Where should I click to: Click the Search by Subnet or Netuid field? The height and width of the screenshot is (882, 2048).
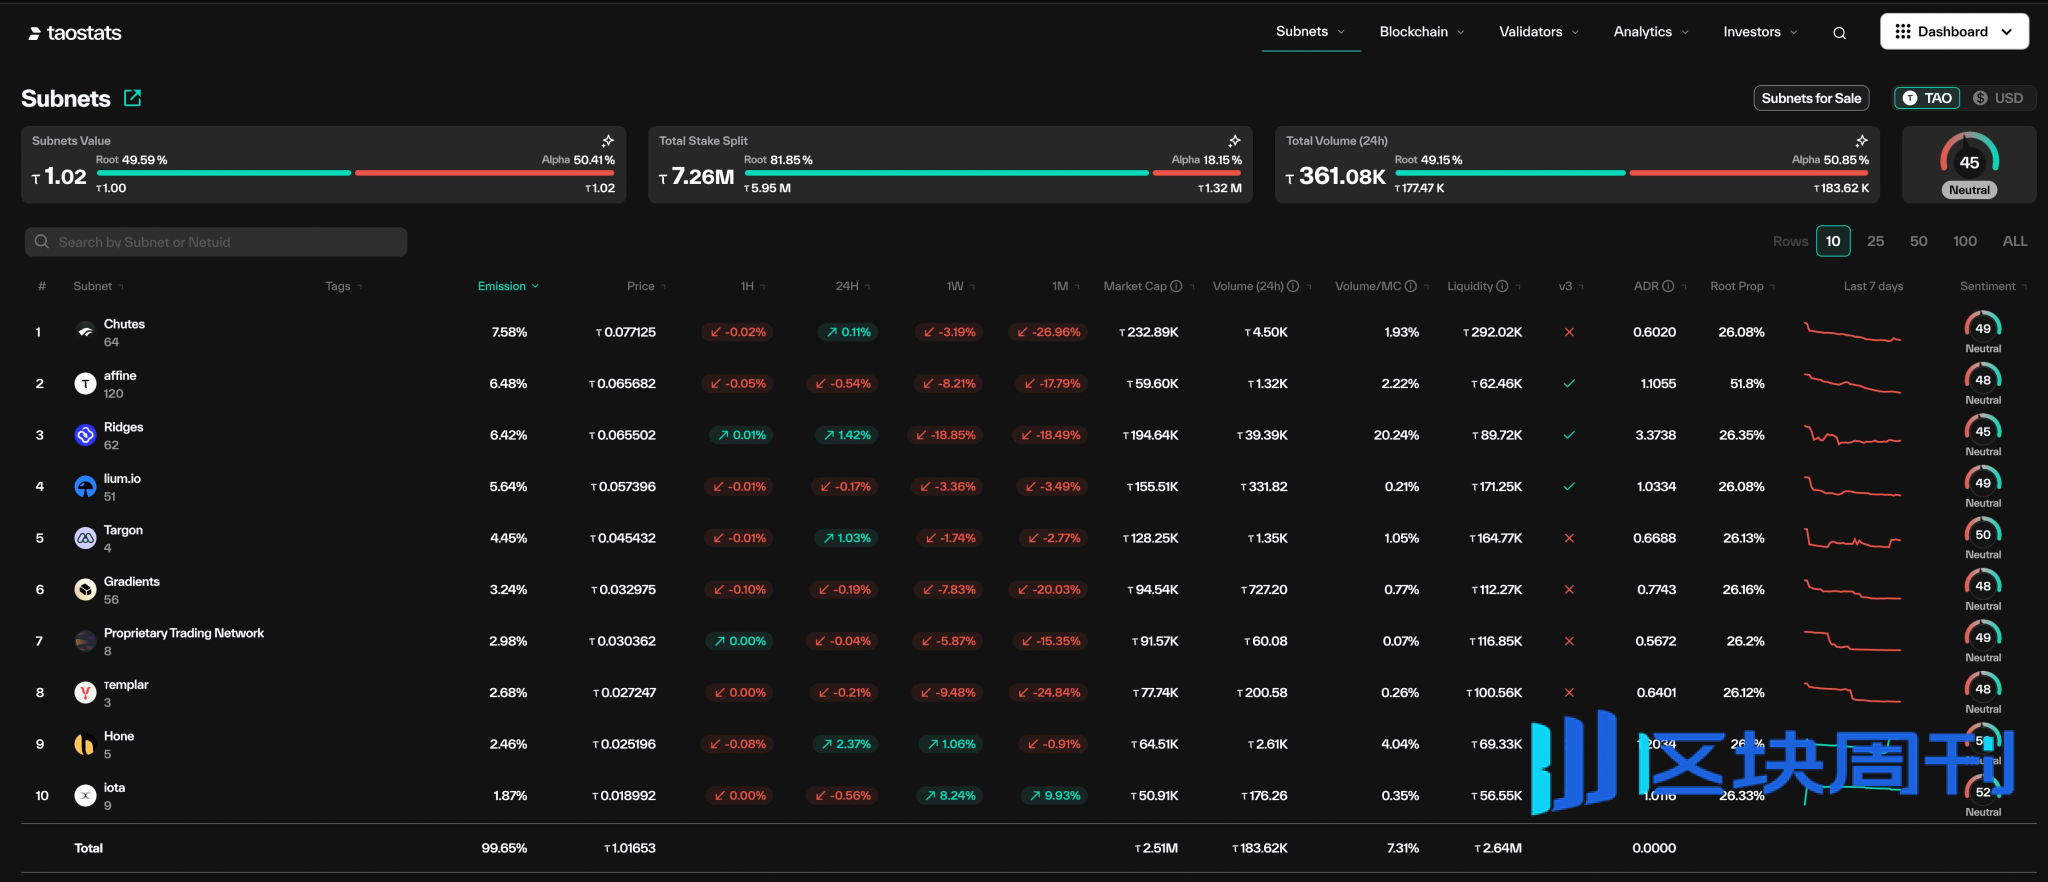(216, 242)
